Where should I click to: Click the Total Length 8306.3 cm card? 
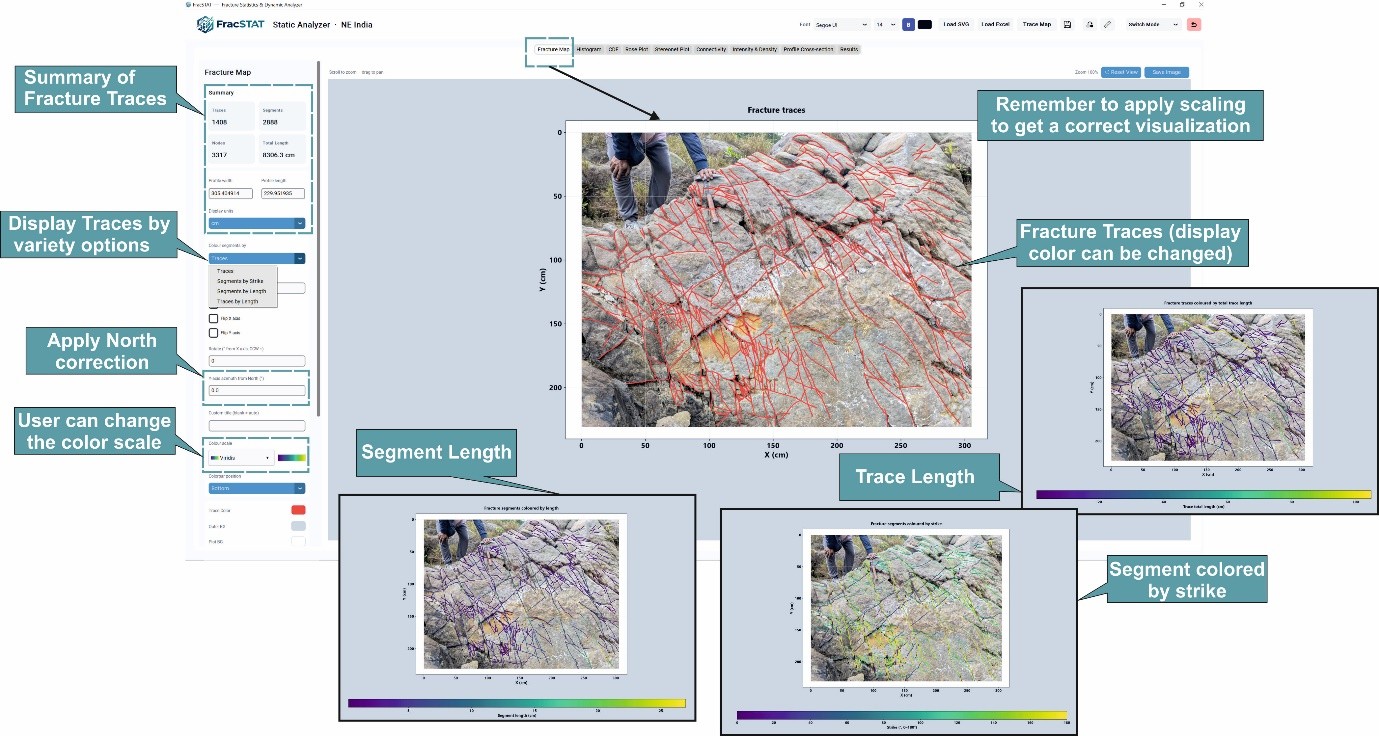283,149
